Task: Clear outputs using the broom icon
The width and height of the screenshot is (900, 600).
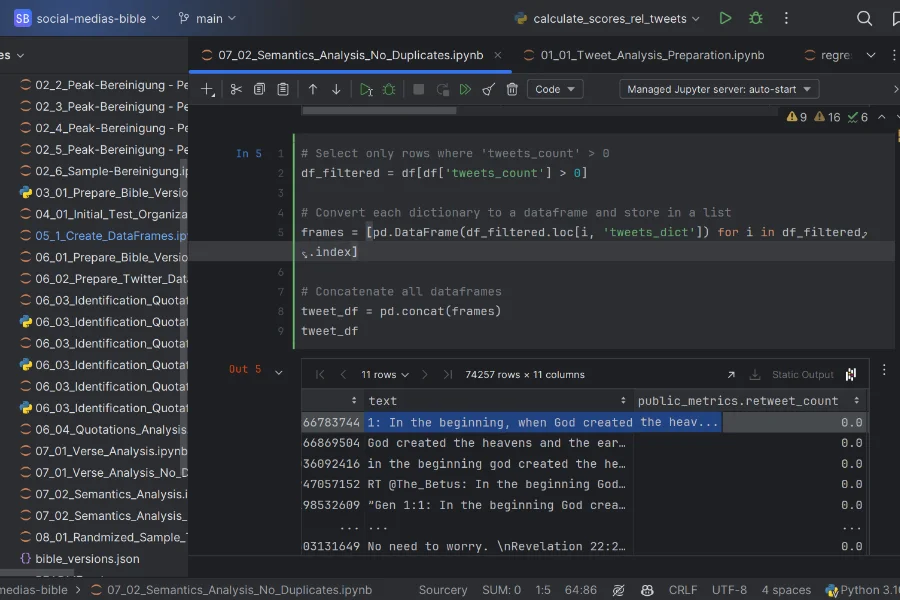Action: click(489, 89)
